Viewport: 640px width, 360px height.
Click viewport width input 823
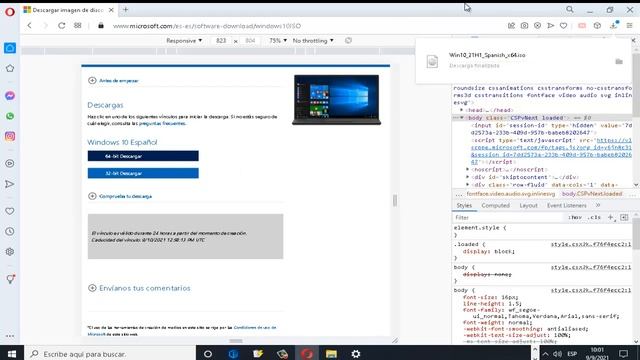point(221,40)
